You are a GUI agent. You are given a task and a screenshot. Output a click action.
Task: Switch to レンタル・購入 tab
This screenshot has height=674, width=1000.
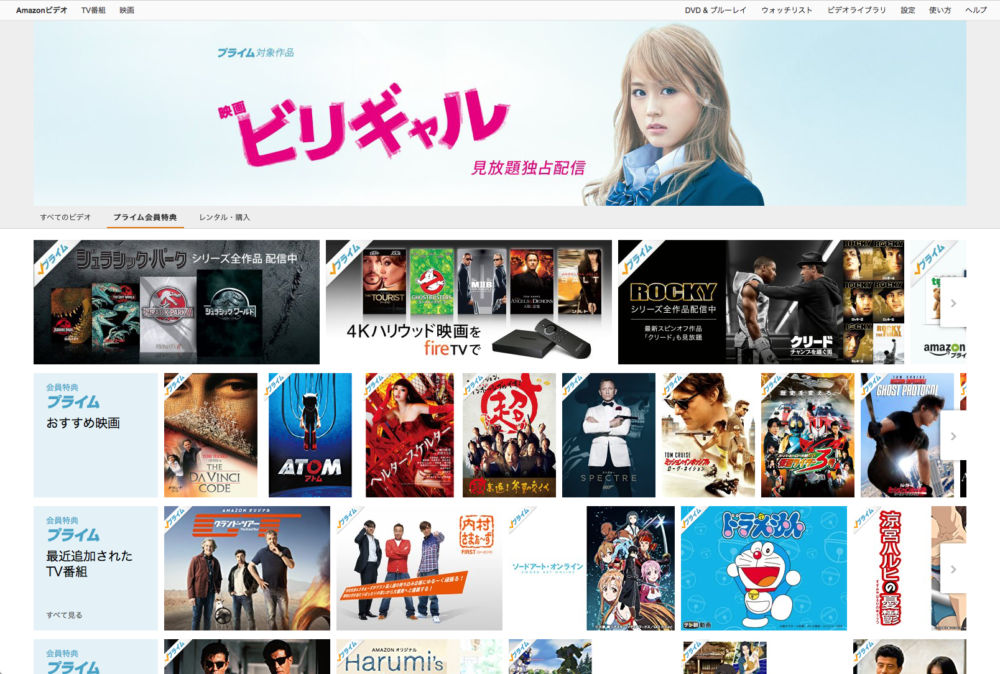[224, 217]
